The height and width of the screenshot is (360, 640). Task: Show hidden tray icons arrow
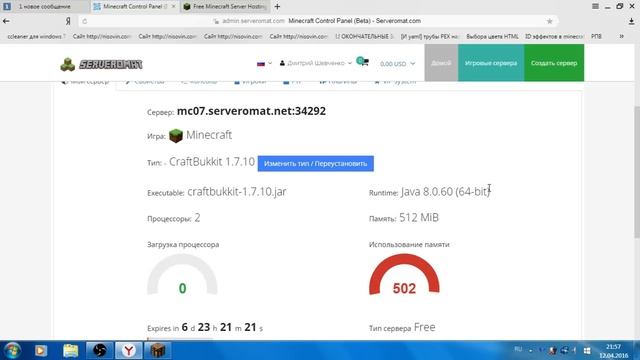[531, 350]
